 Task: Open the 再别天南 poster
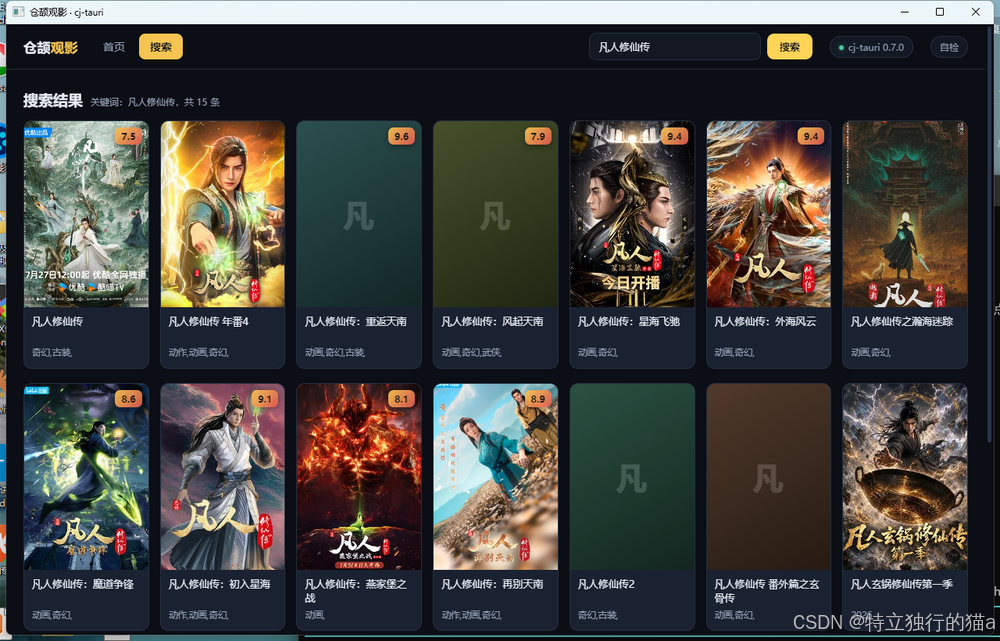tap(496, 477)
